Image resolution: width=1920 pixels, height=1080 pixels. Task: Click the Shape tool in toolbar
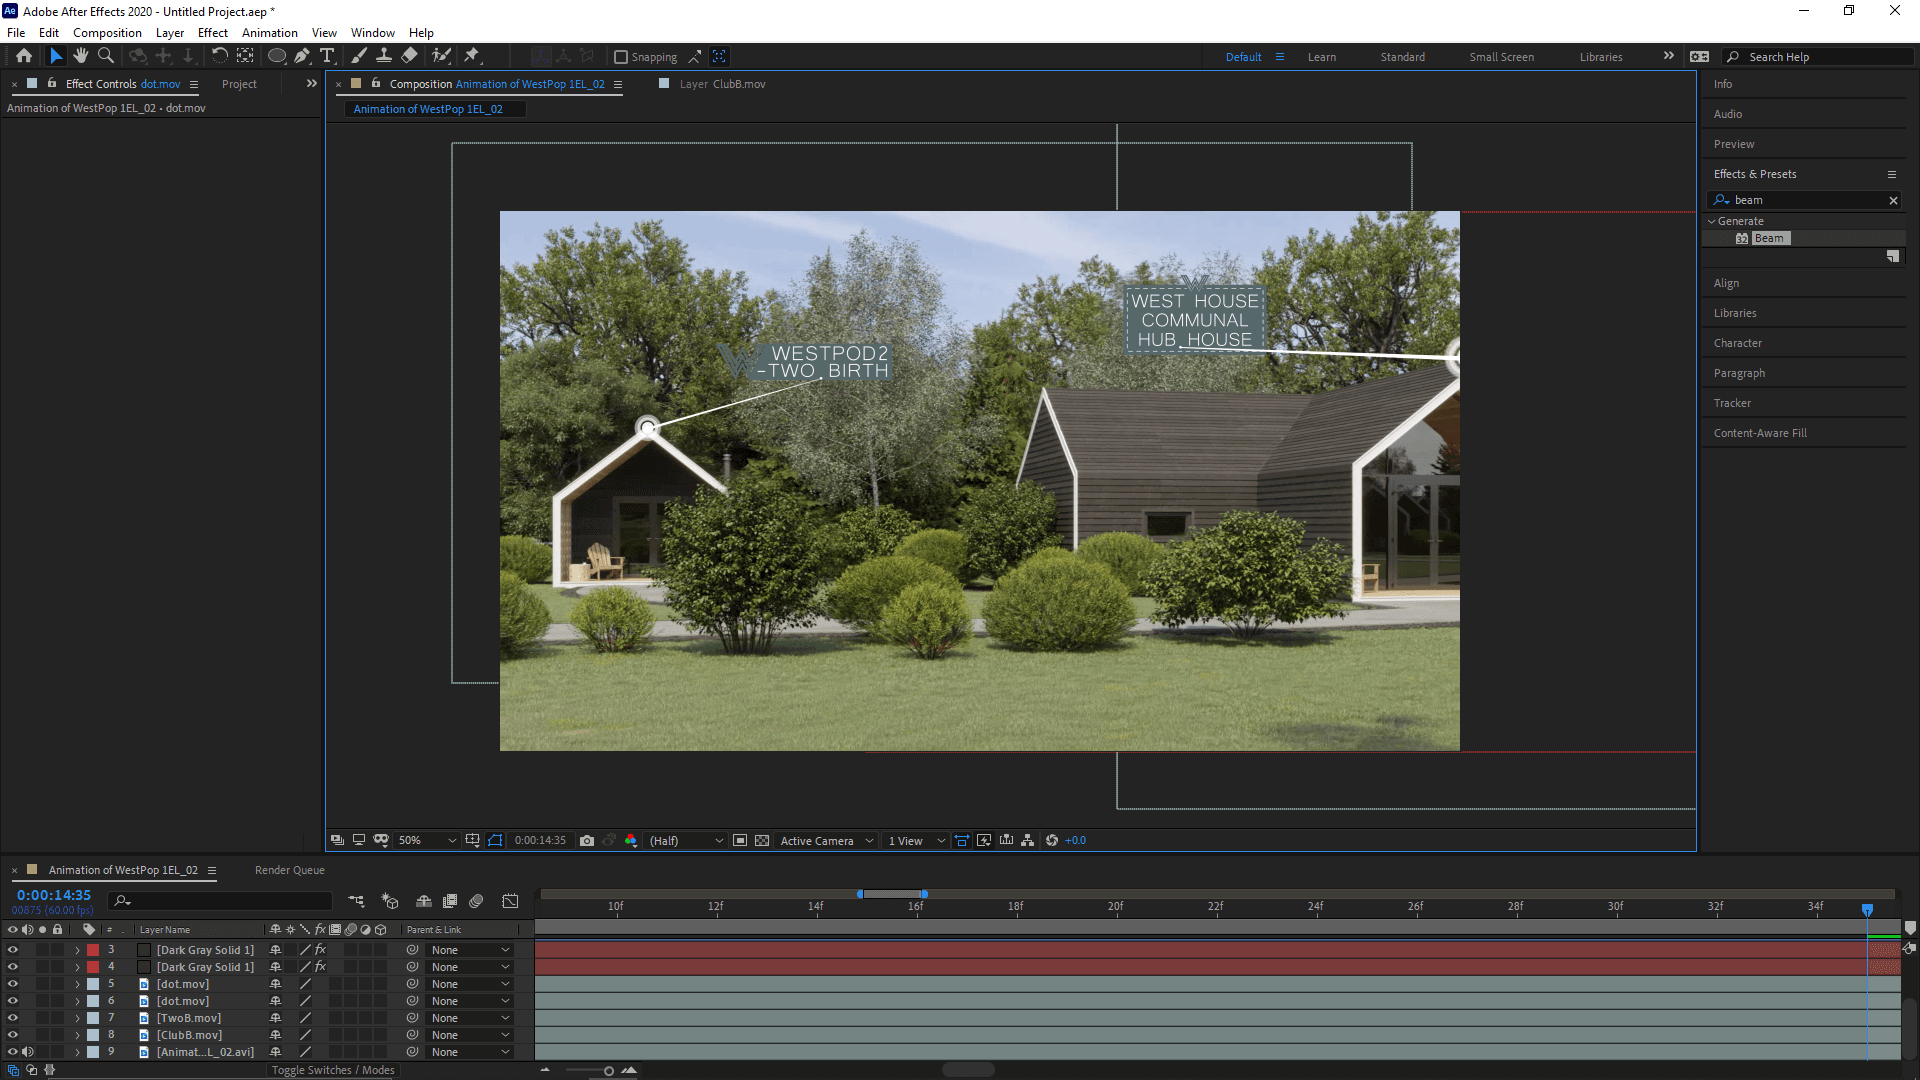[x=276, y=55]
